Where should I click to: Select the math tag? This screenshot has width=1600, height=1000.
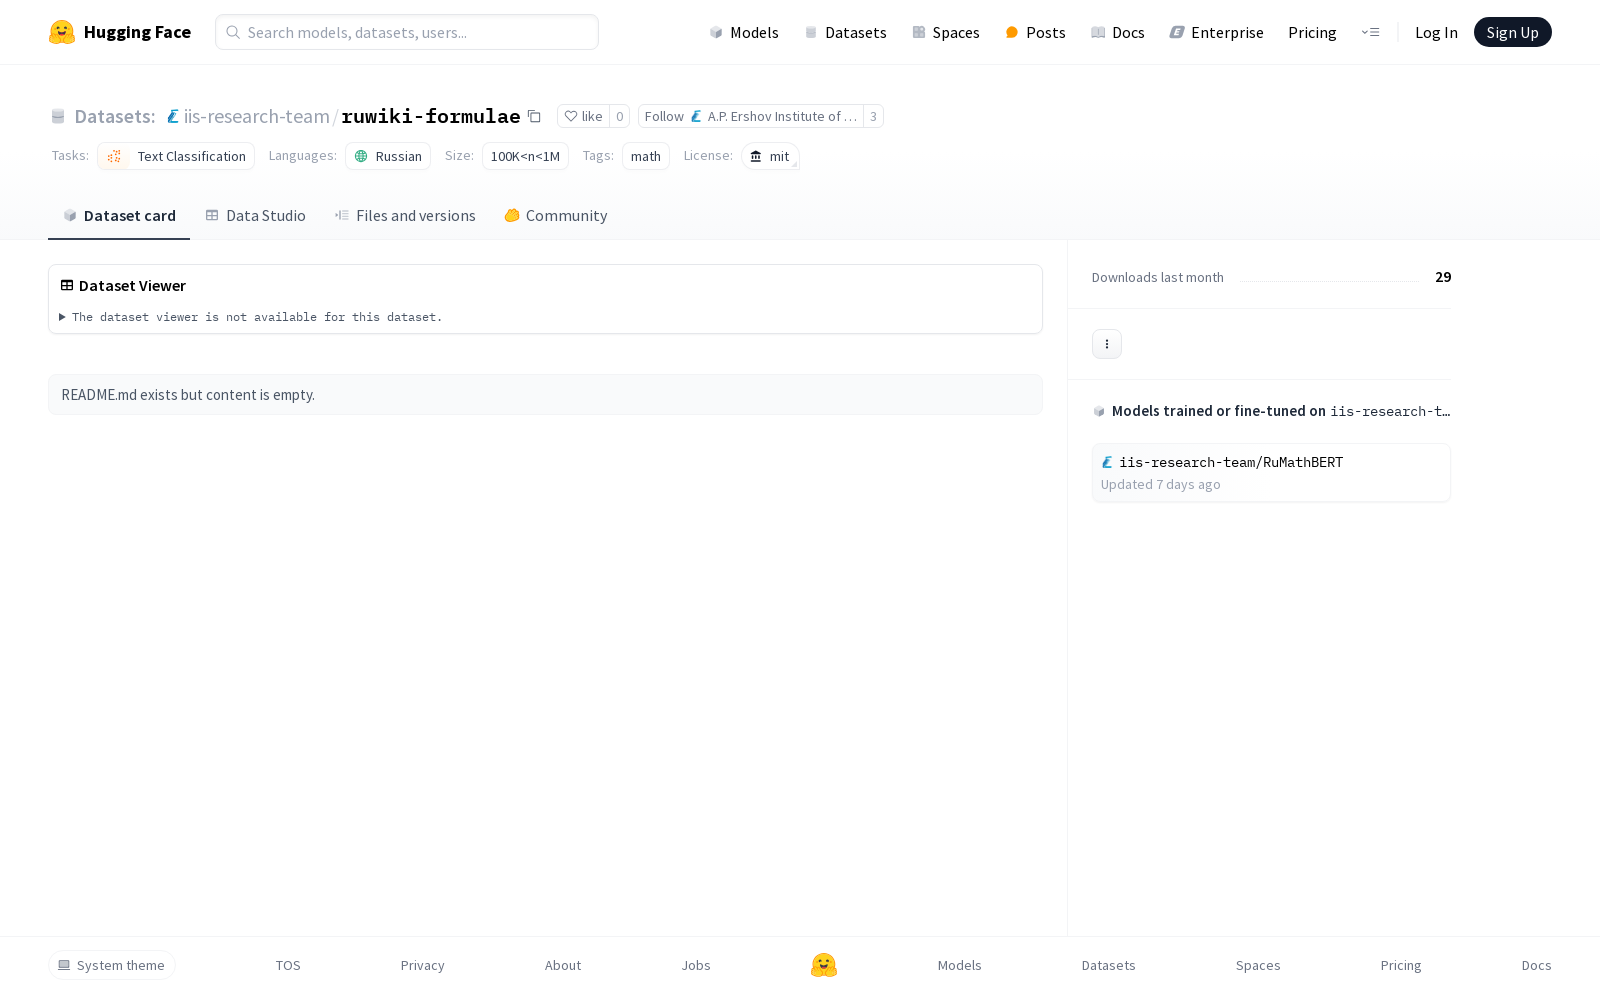pyautogui.click(x=646, y=156)
